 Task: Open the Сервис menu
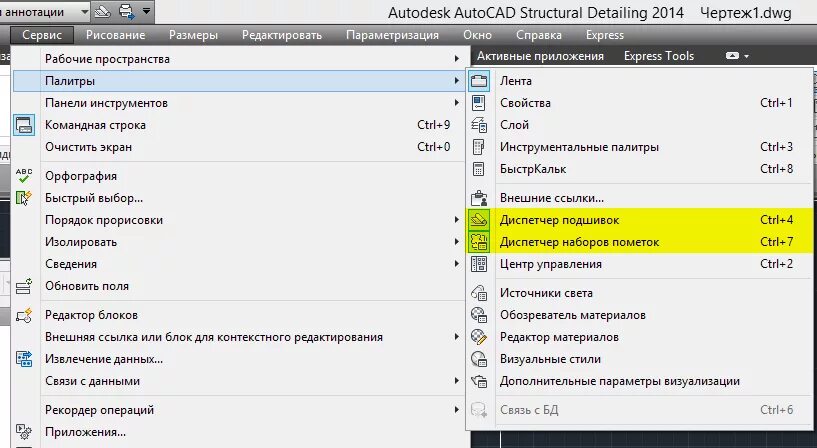(x=42, y=35)
